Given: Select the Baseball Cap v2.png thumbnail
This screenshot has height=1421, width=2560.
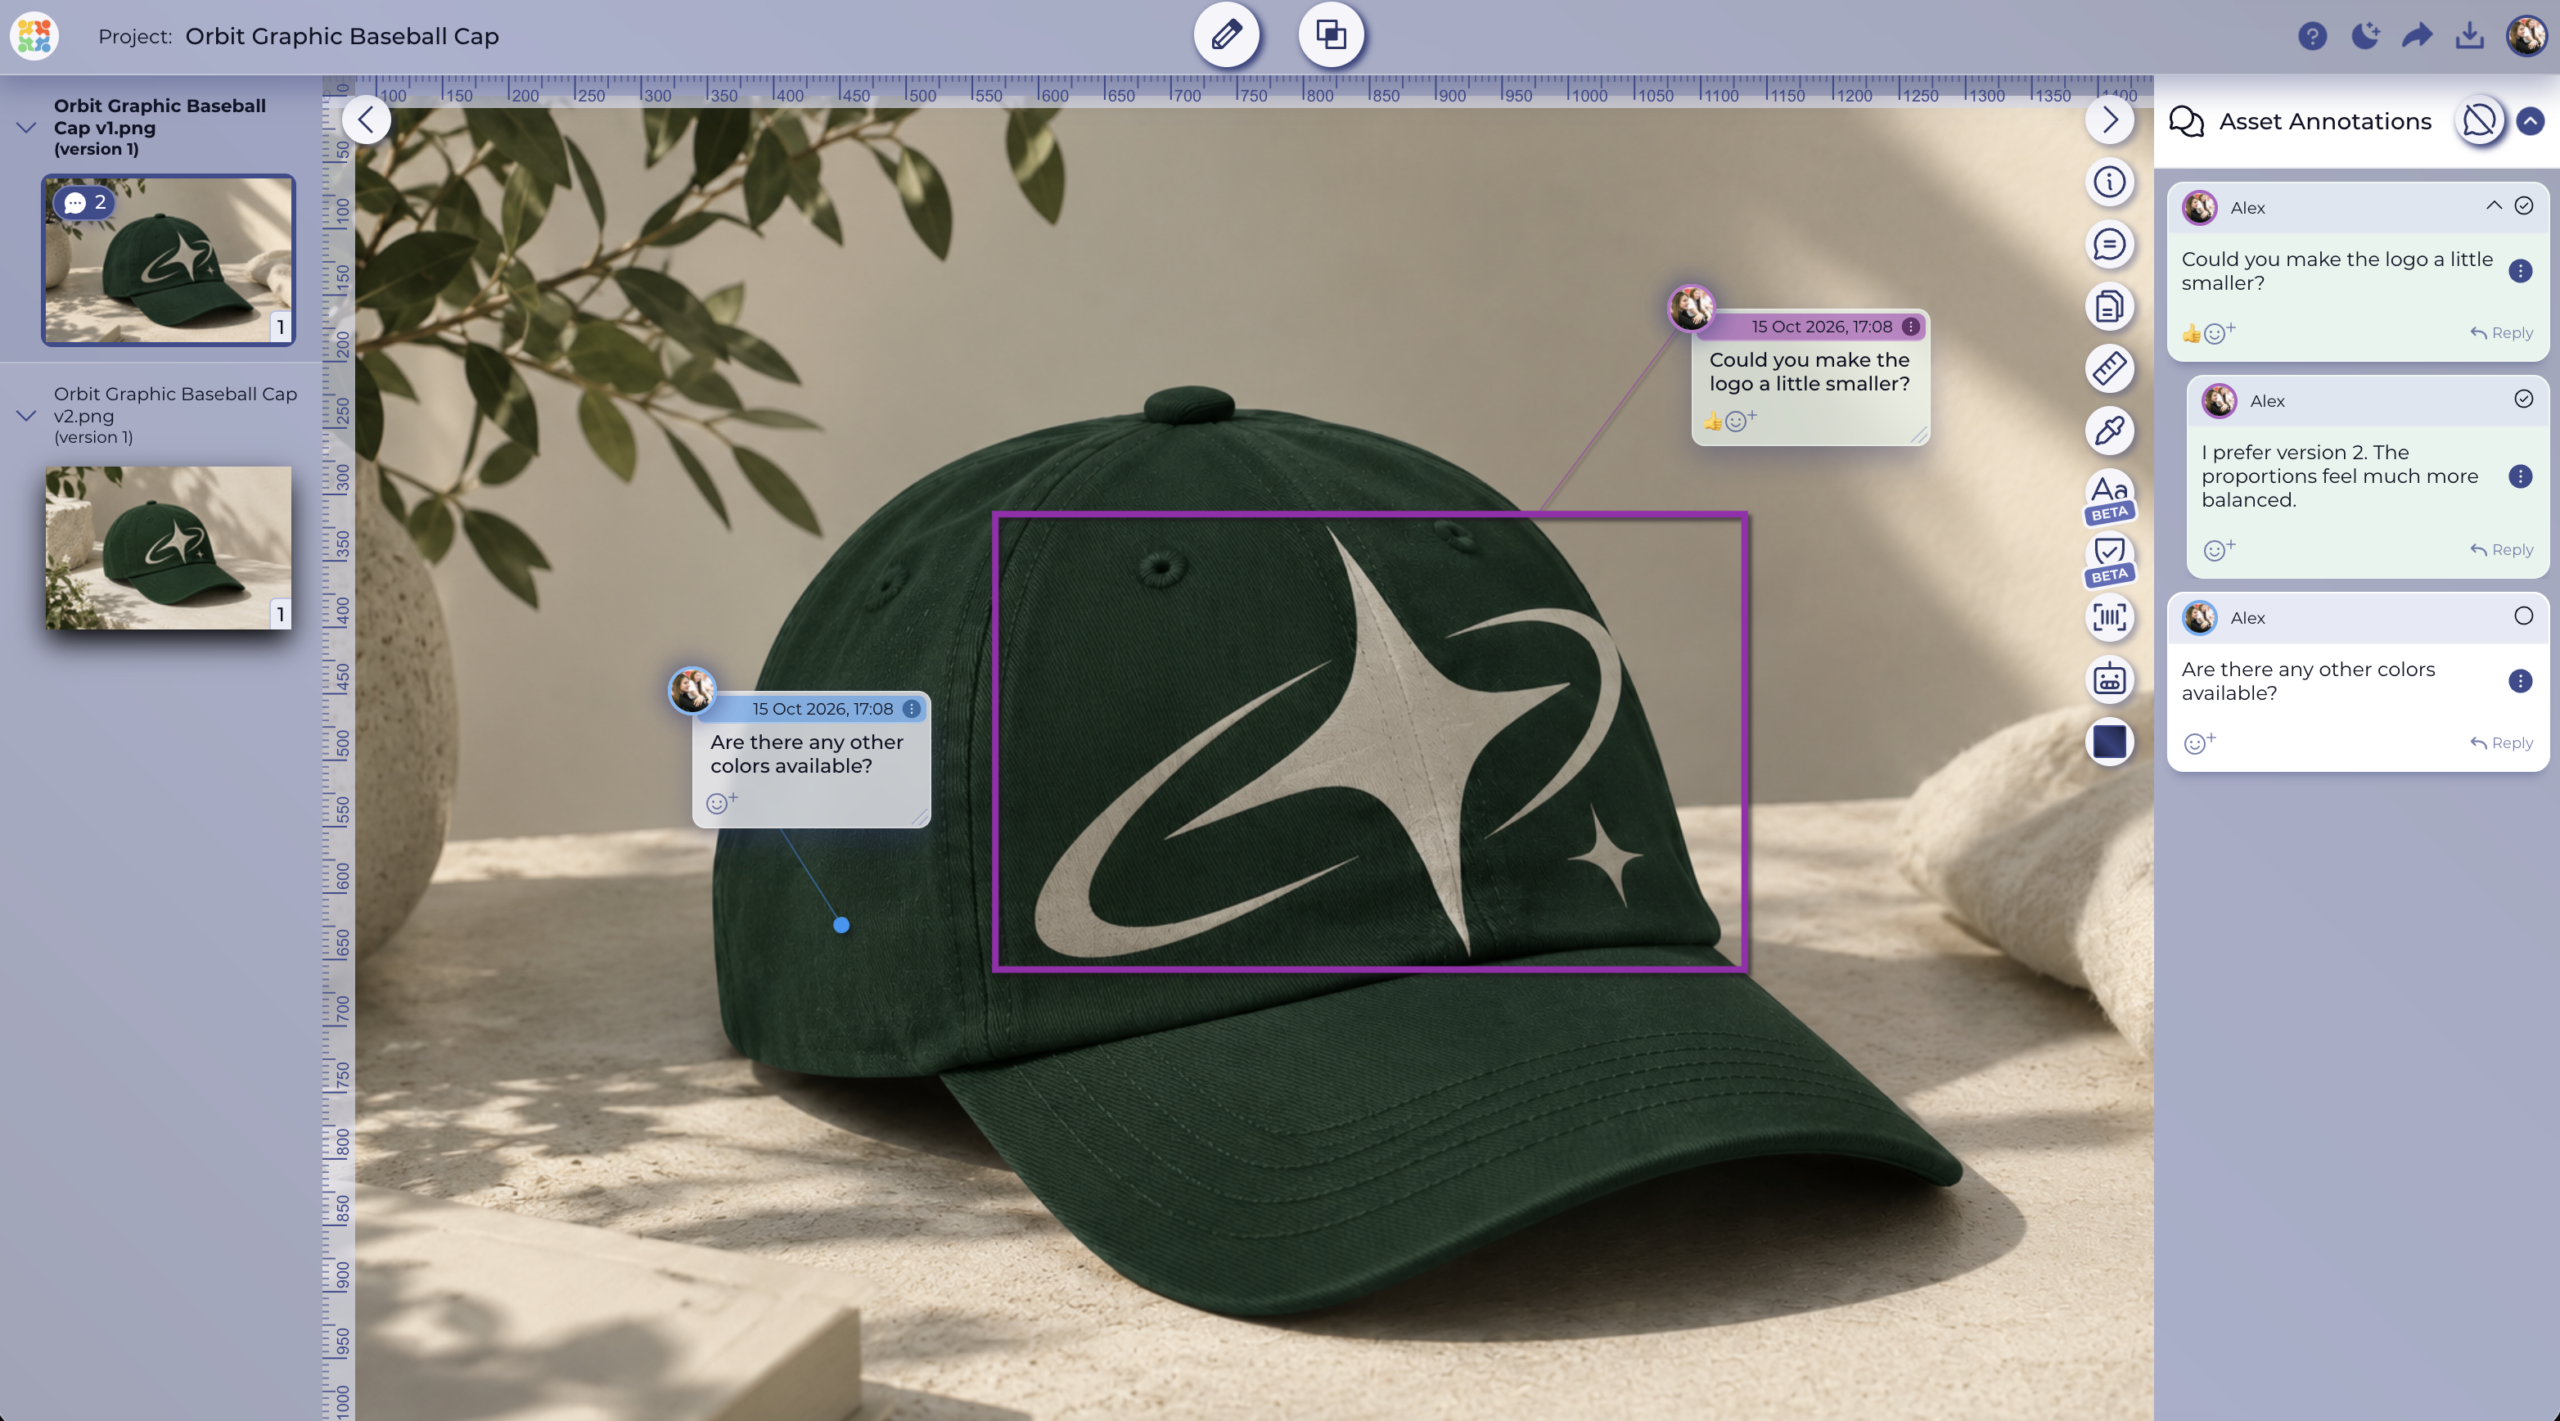Looking at the screenshot, I should pyautogui.click(x=168, y=547).
